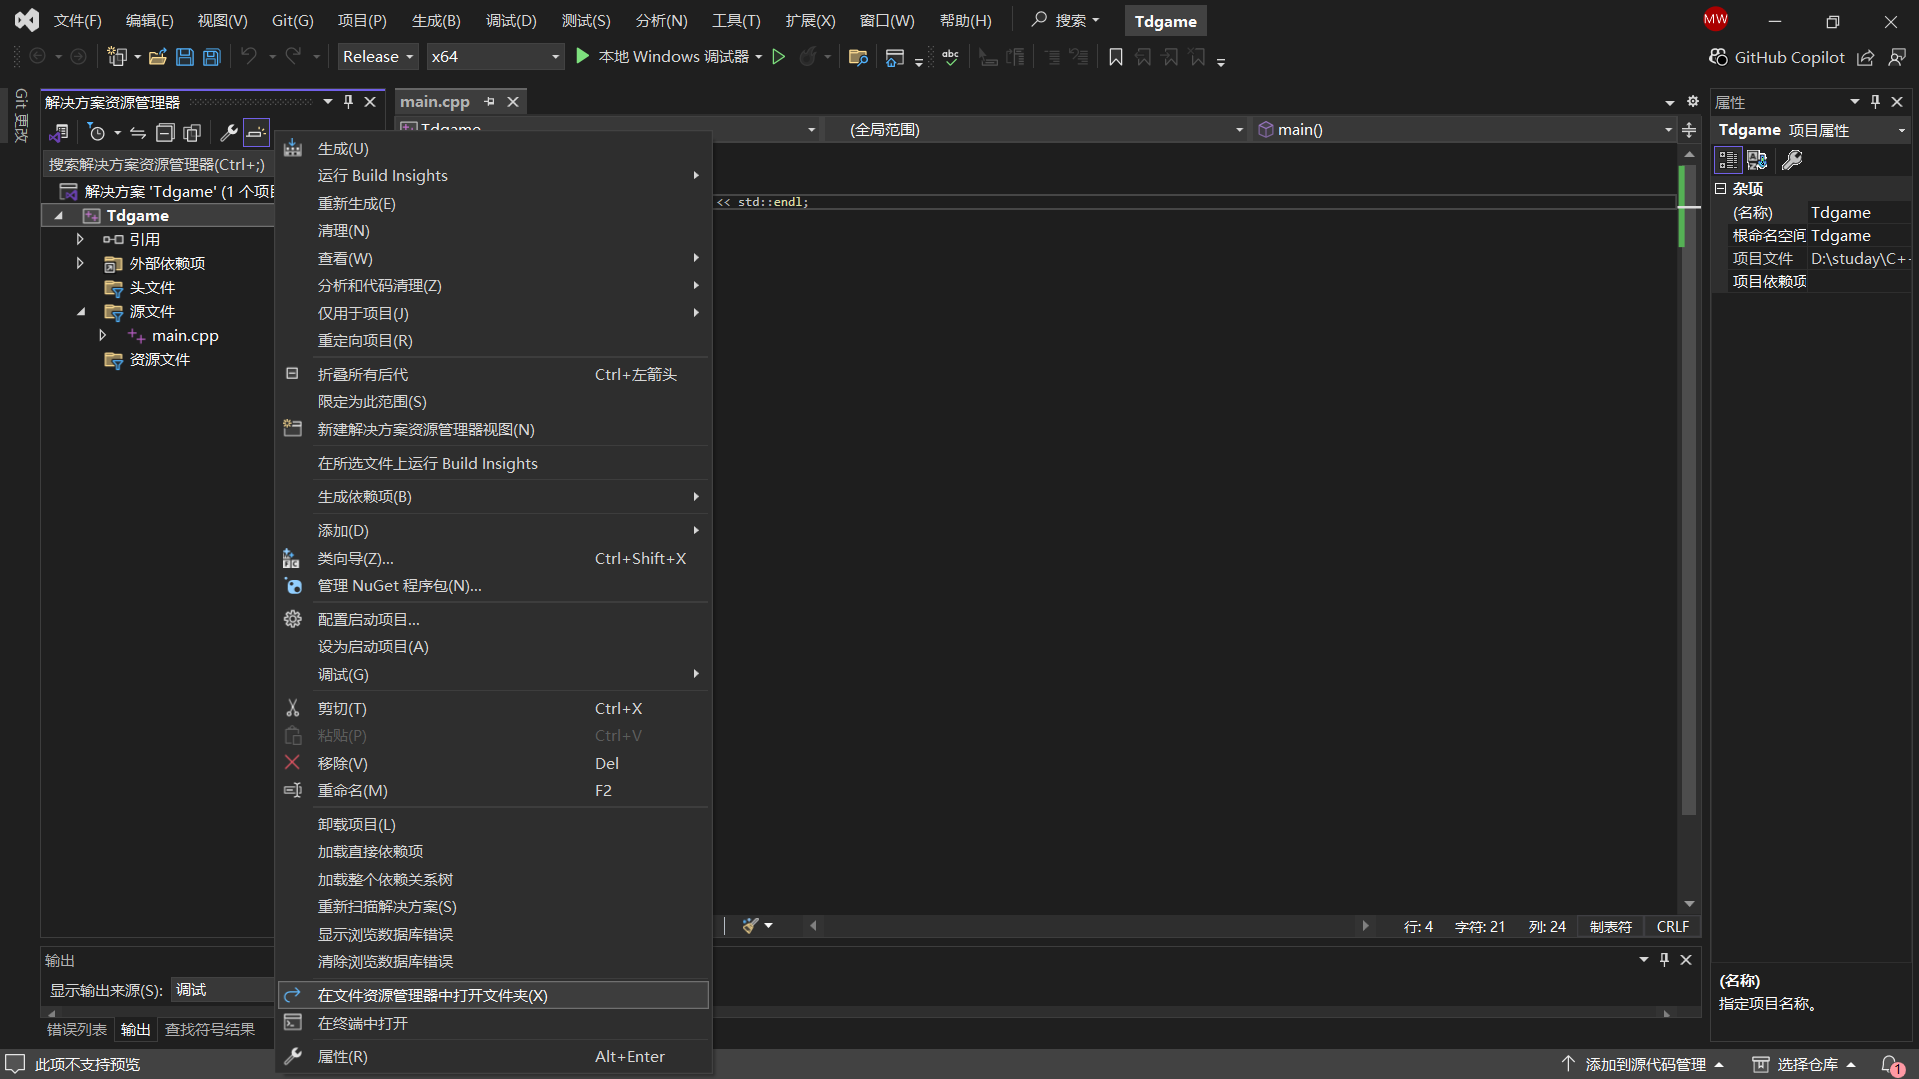Toggle pin on Solution Explorer panel
Image resolution: width=1919 pixels, height=1079 pixels.
348,102
